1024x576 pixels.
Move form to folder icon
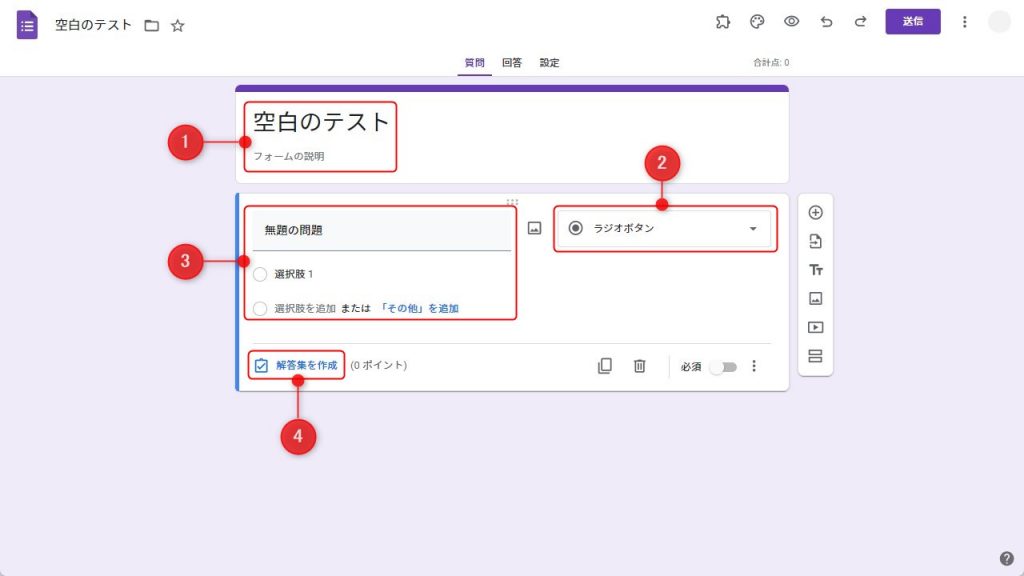point(152,25)
